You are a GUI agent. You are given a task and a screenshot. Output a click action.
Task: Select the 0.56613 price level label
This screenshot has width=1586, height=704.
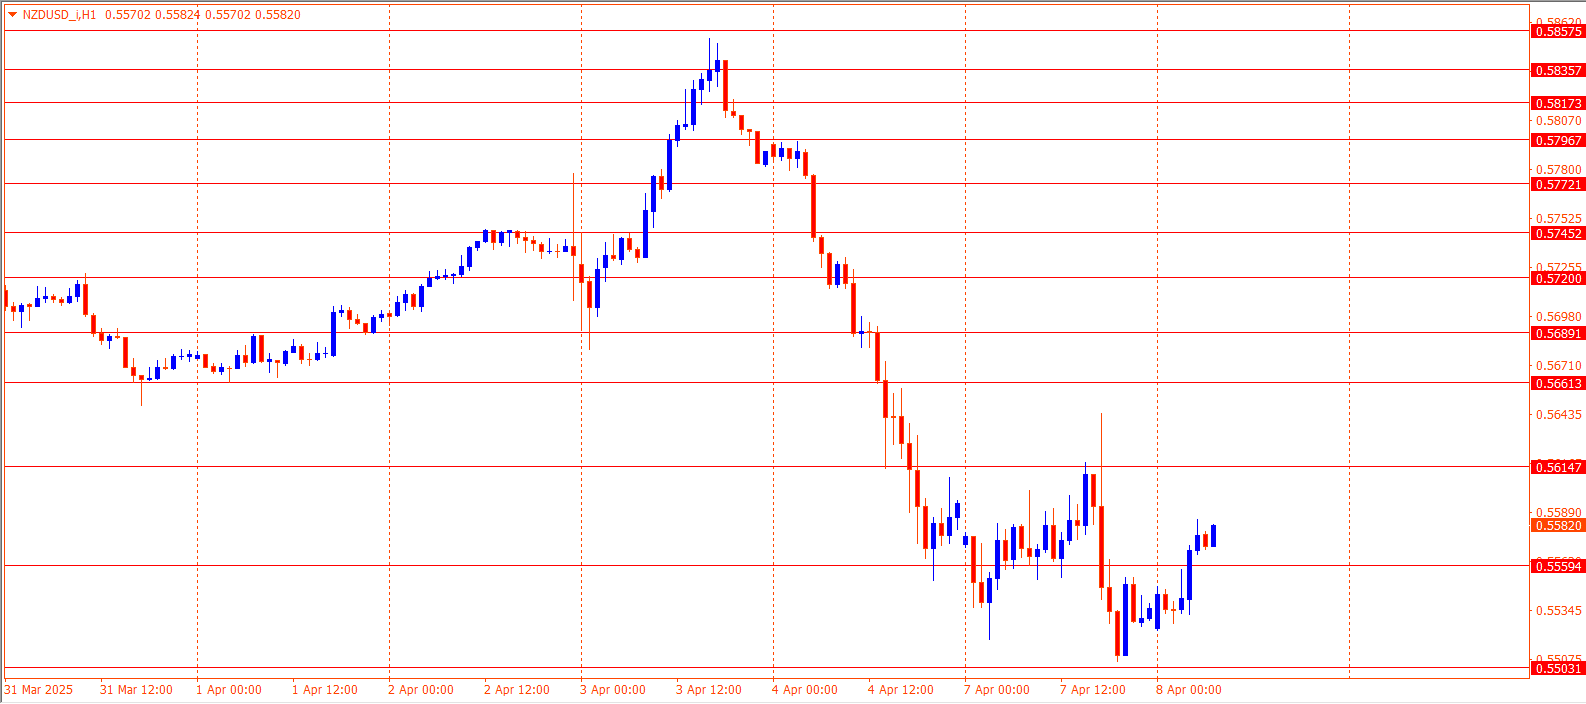[x=1558, y=384]
